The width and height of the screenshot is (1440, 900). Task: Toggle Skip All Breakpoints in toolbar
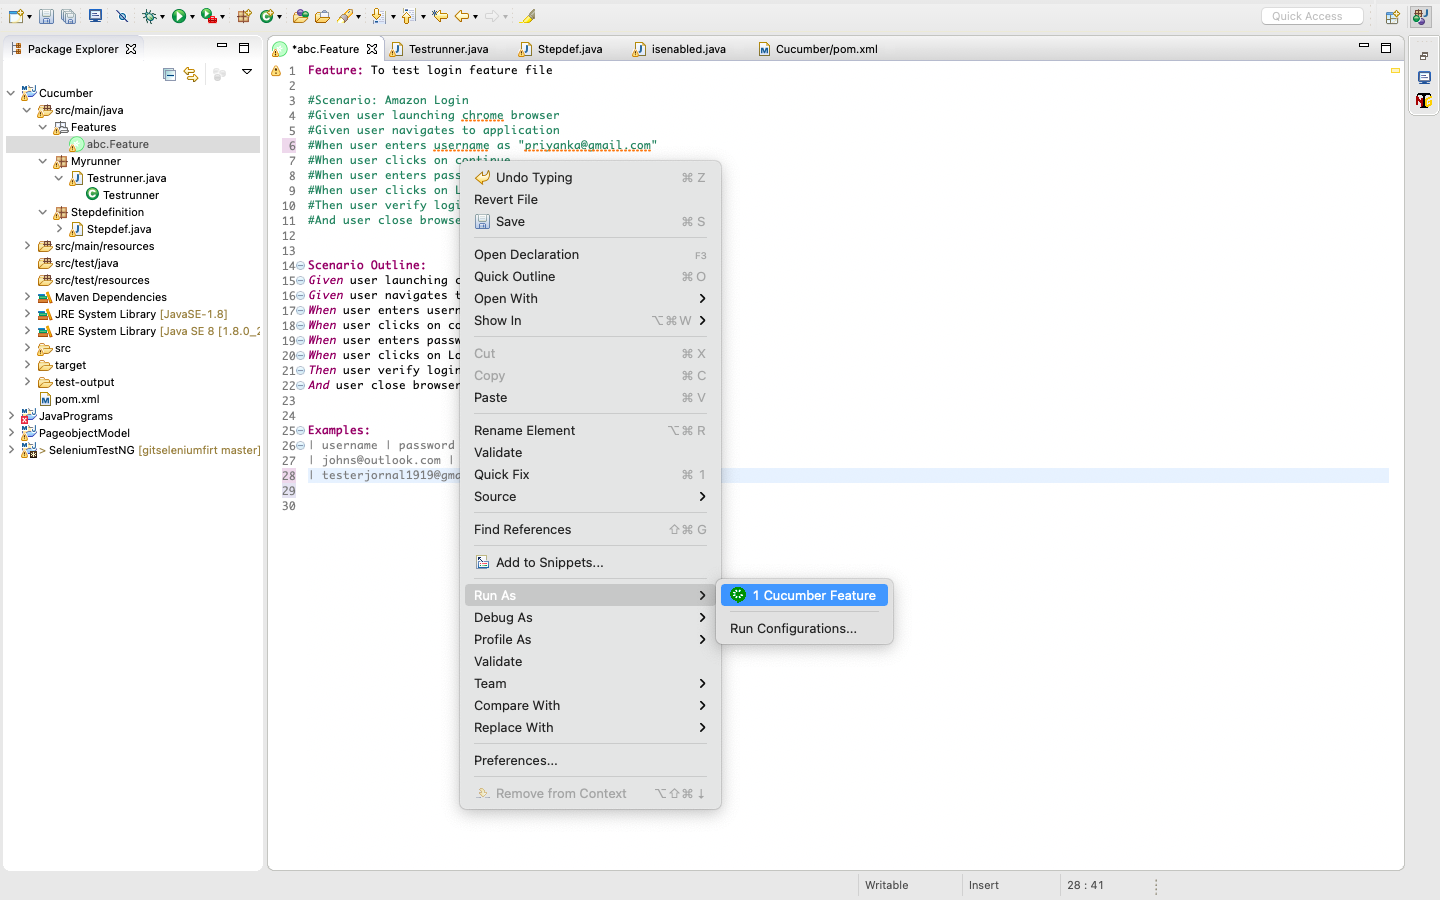(122, 16)
